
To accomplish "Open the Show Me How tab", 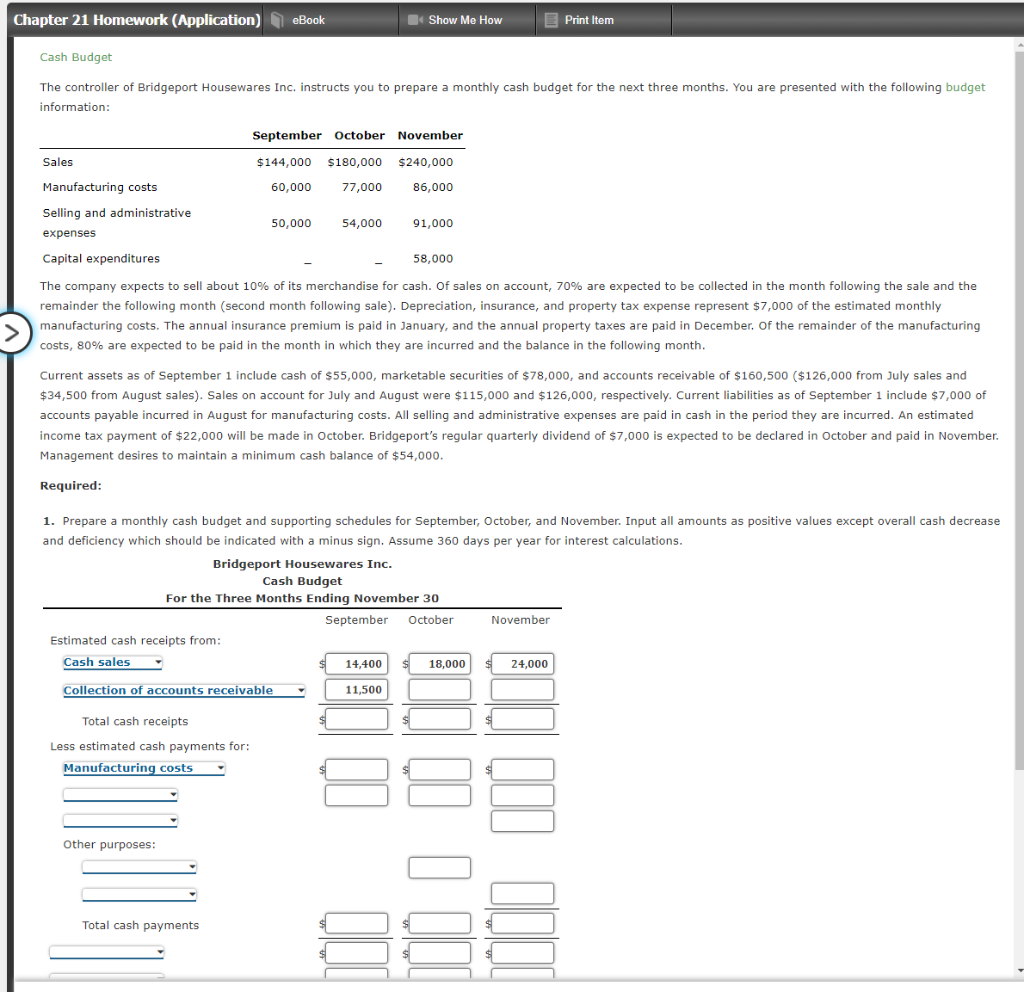I will point(467,20).
